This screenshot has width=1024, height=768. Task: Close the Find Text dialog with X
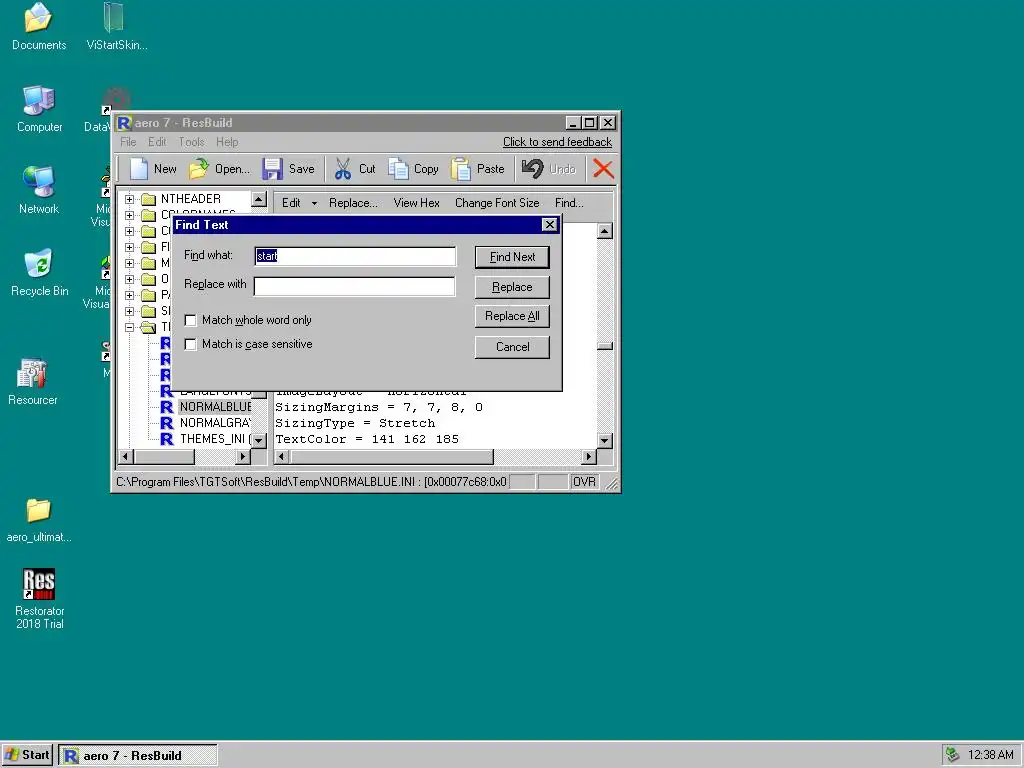click(550, 225)
